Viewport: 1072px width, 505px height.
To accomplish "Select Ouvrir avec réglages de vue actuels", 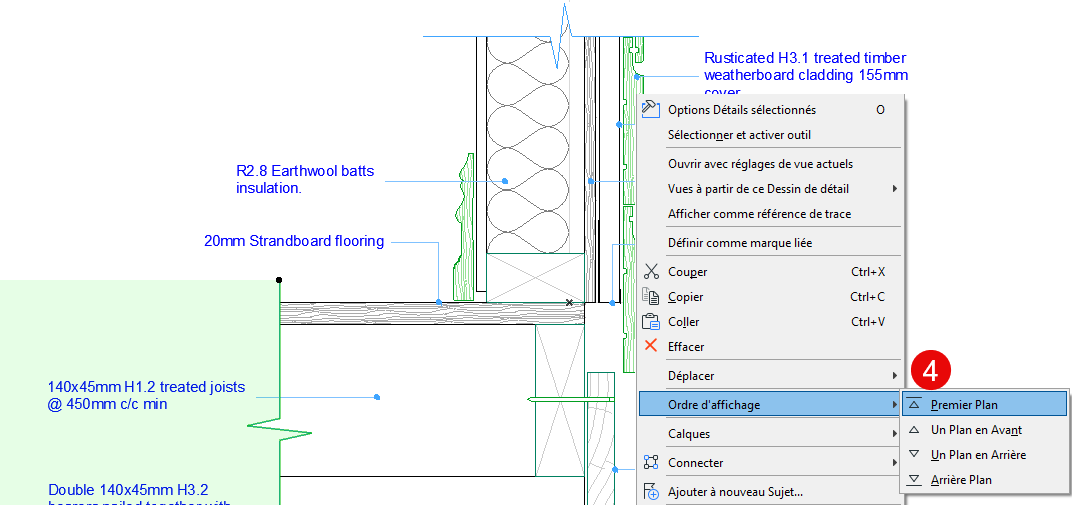I will (770, 164).
